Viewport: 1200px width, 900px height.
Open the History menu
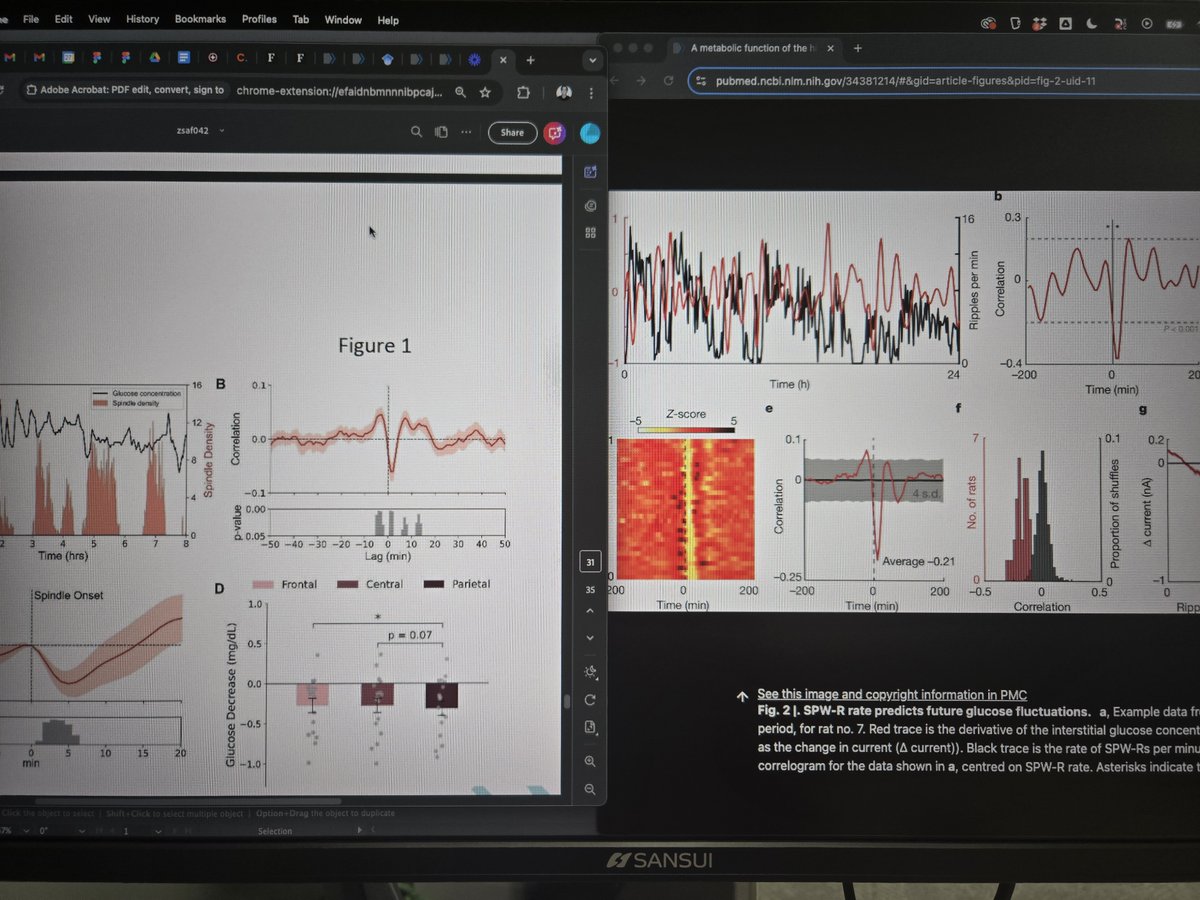click(x=143, y=19)
